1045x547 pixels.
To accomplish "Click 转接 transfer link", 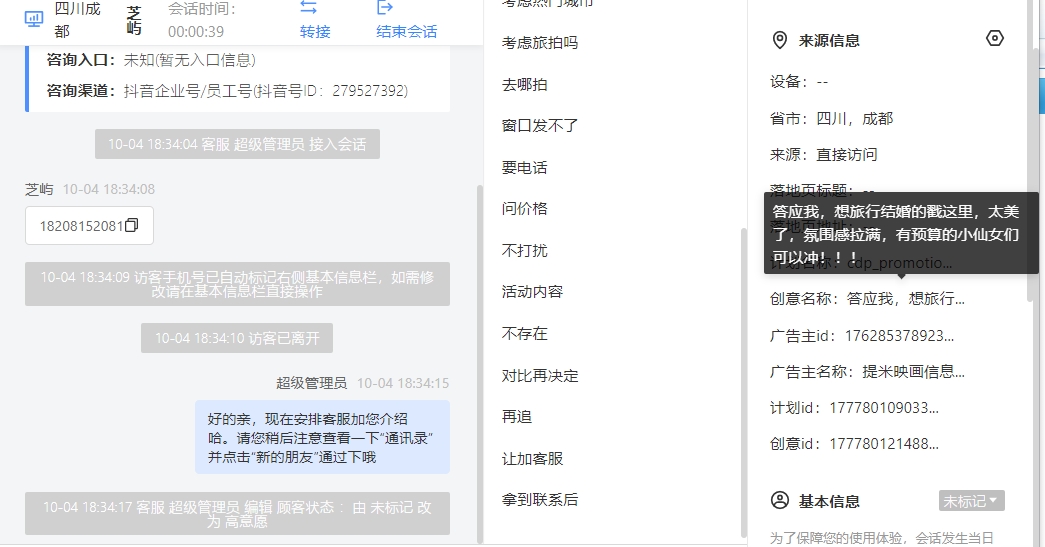I will coord(315,31).
